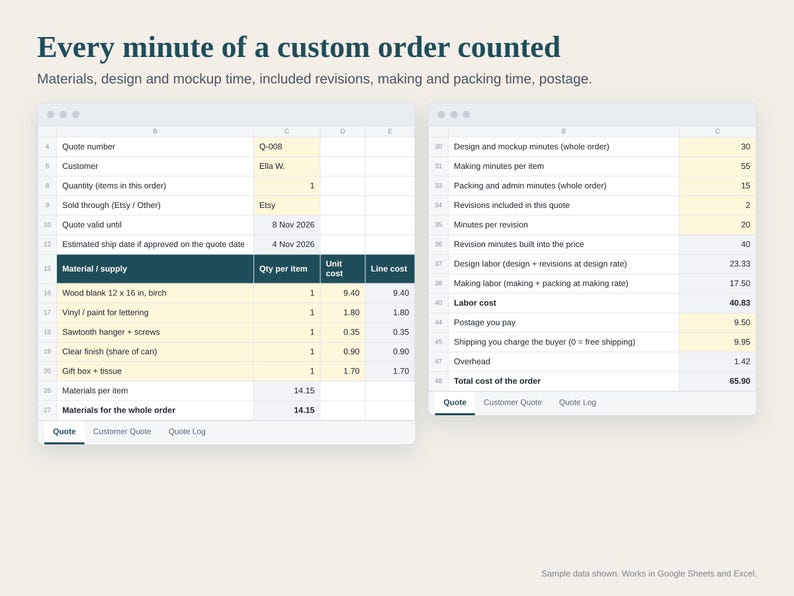Click Packing and admin minutes value 15

tap(718, 186)
